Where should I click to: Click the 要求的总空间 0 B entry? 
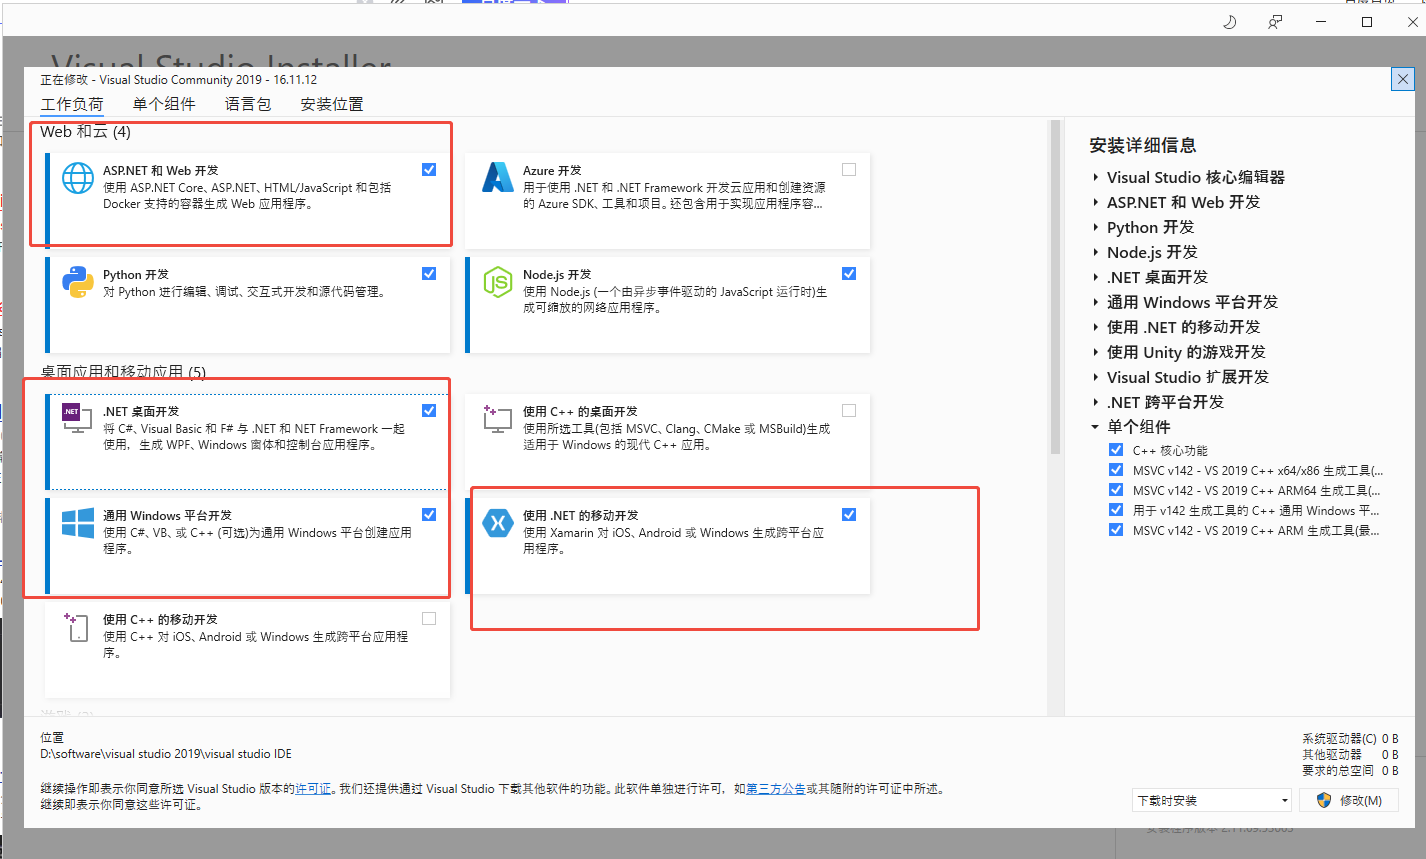pyautogui.click(x=1350, y=771)
